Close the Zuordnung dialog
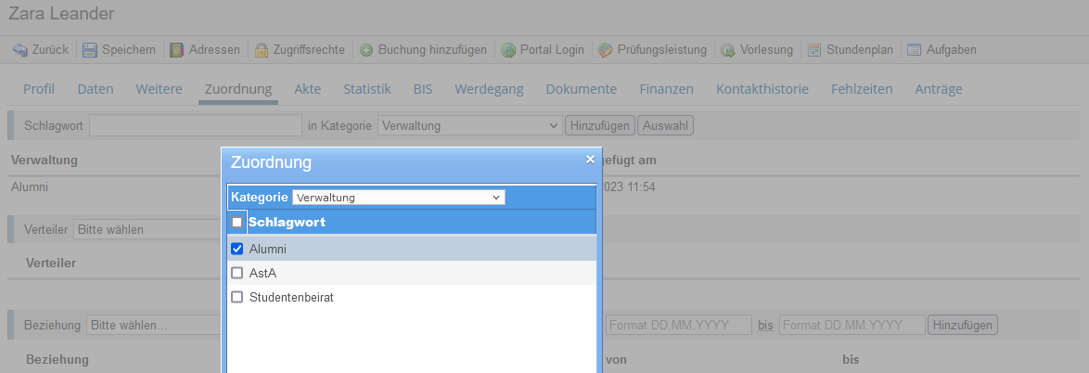1089x373 pixels. point(590,160)
